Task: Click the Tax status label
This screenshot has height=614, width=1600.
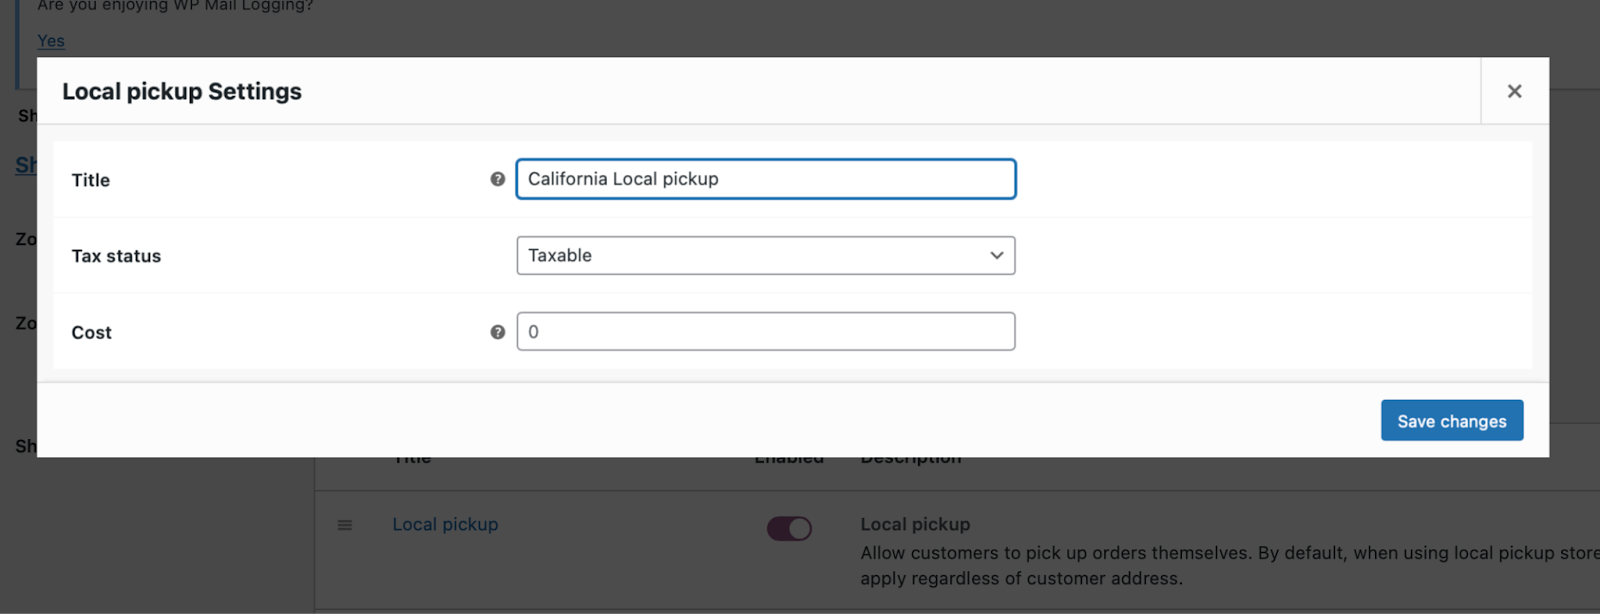Action: coord(116,256)
